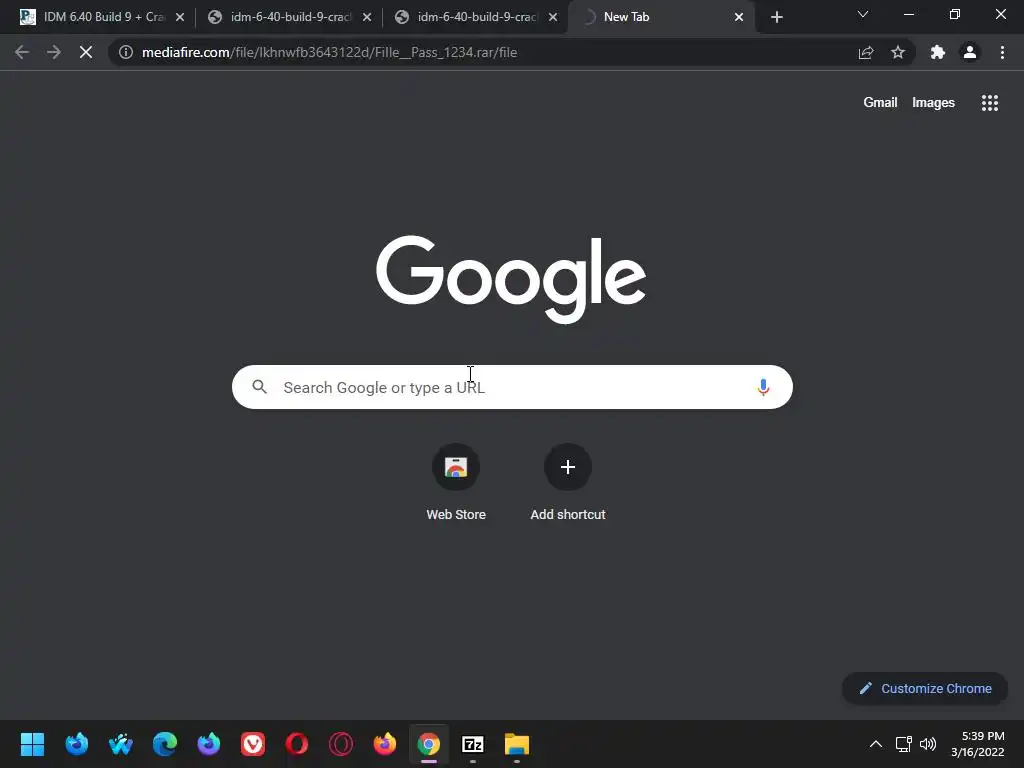The width and height of the screenshot is (1024, 768).
Task: Open a new tab with plus button
Action: coord(776,17)
